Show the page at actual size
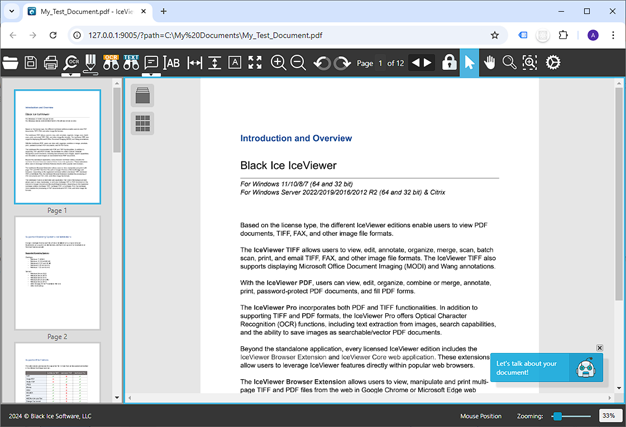 (x=234, y=63)
